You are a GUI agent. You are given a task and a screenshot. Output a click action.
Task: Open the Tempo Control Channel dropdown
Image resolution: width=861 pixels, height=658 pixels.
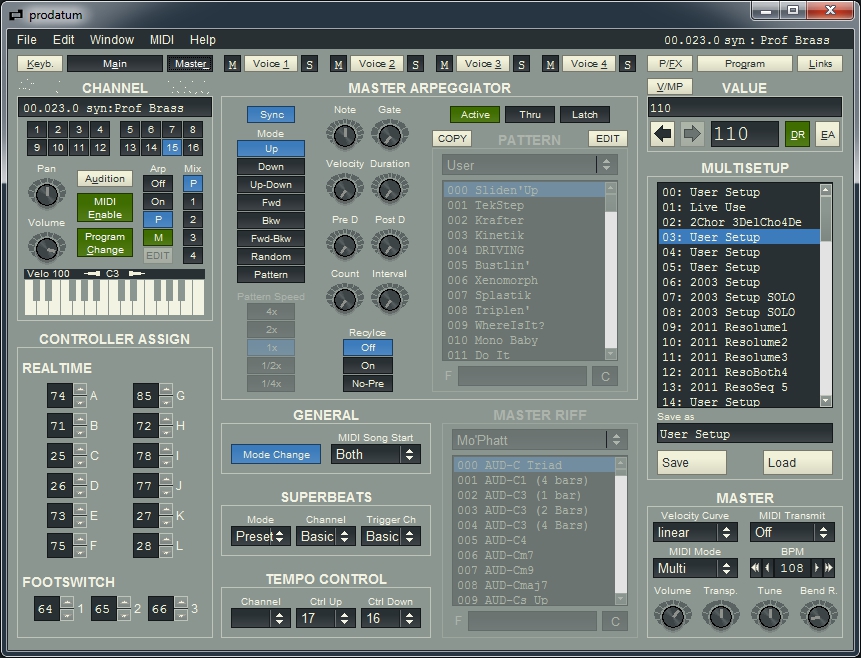coord(261,618)
